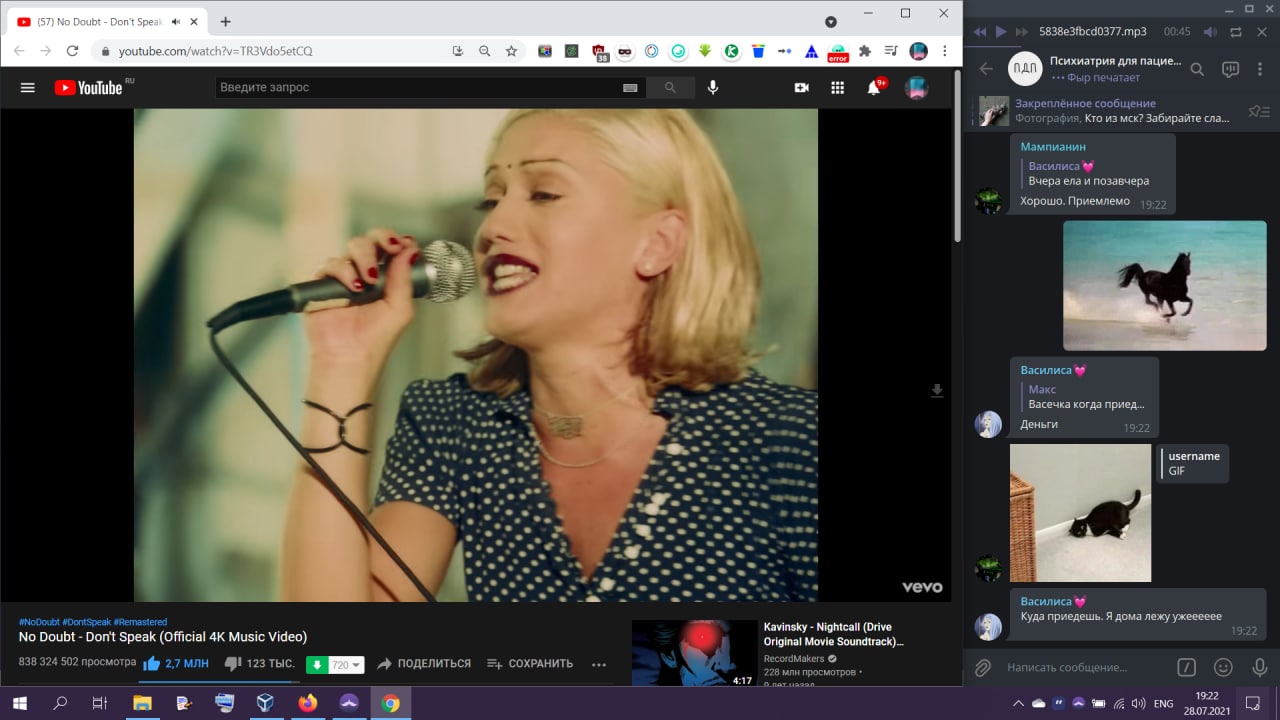The image size is (1280, 720).
Task: Click the YouTube search magnifier button
Action: coord(670,88)
